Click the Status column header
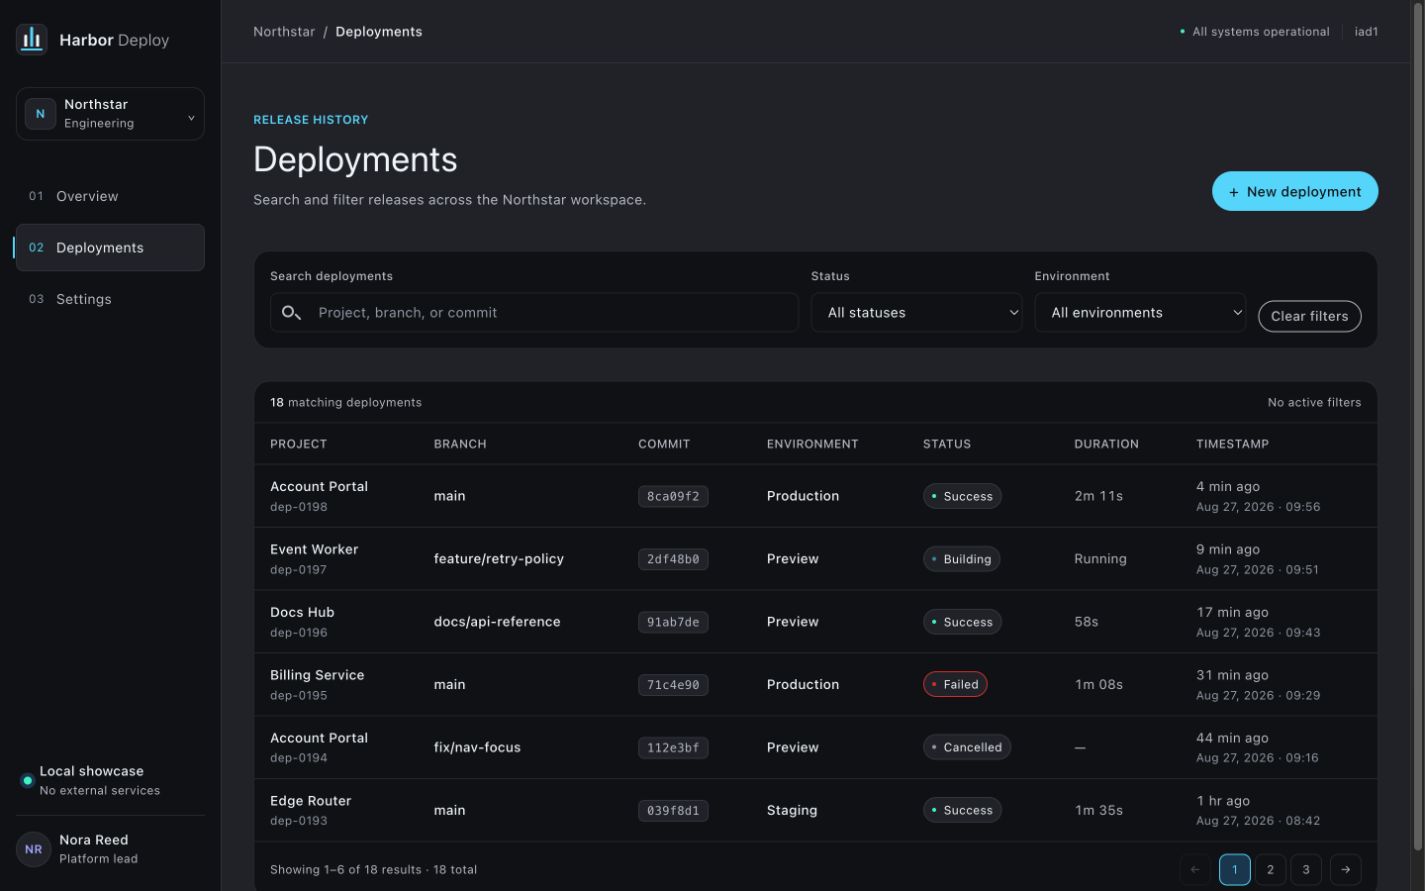The height and width of the screenshot is (891, 1425). 947,444
